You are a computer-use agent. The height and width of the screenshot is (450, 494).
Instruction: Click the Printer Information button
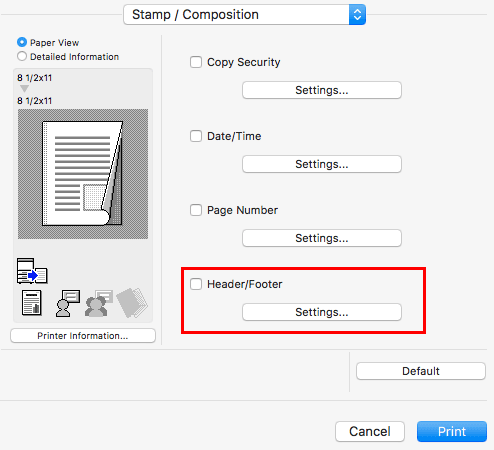click(x=83, y=336)
